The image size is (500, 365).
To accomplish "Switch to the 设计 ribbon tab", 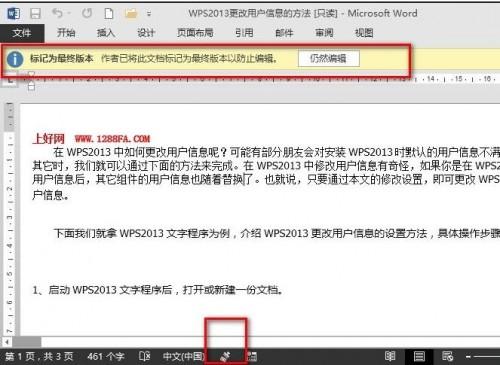I will point(146,33).
